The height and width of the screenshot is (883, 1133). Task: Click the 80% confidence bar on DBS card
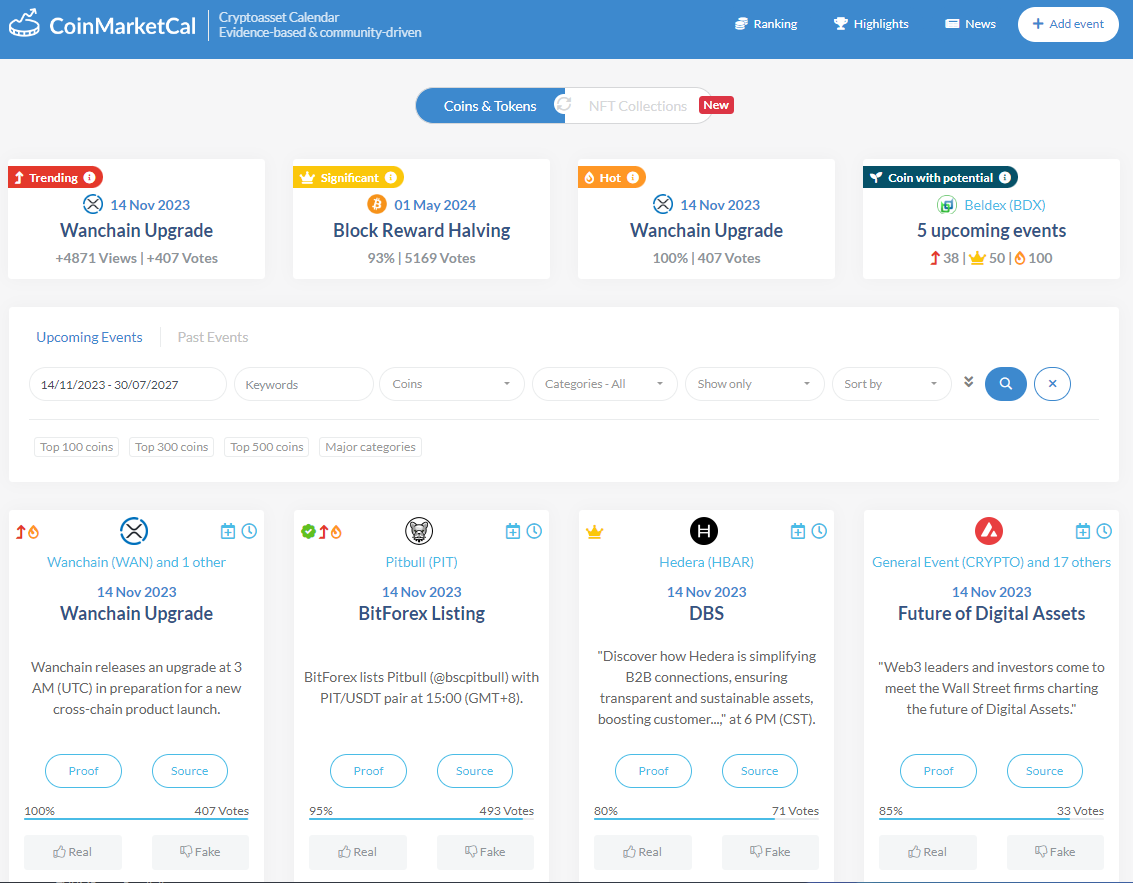click(x=706, y=819)
